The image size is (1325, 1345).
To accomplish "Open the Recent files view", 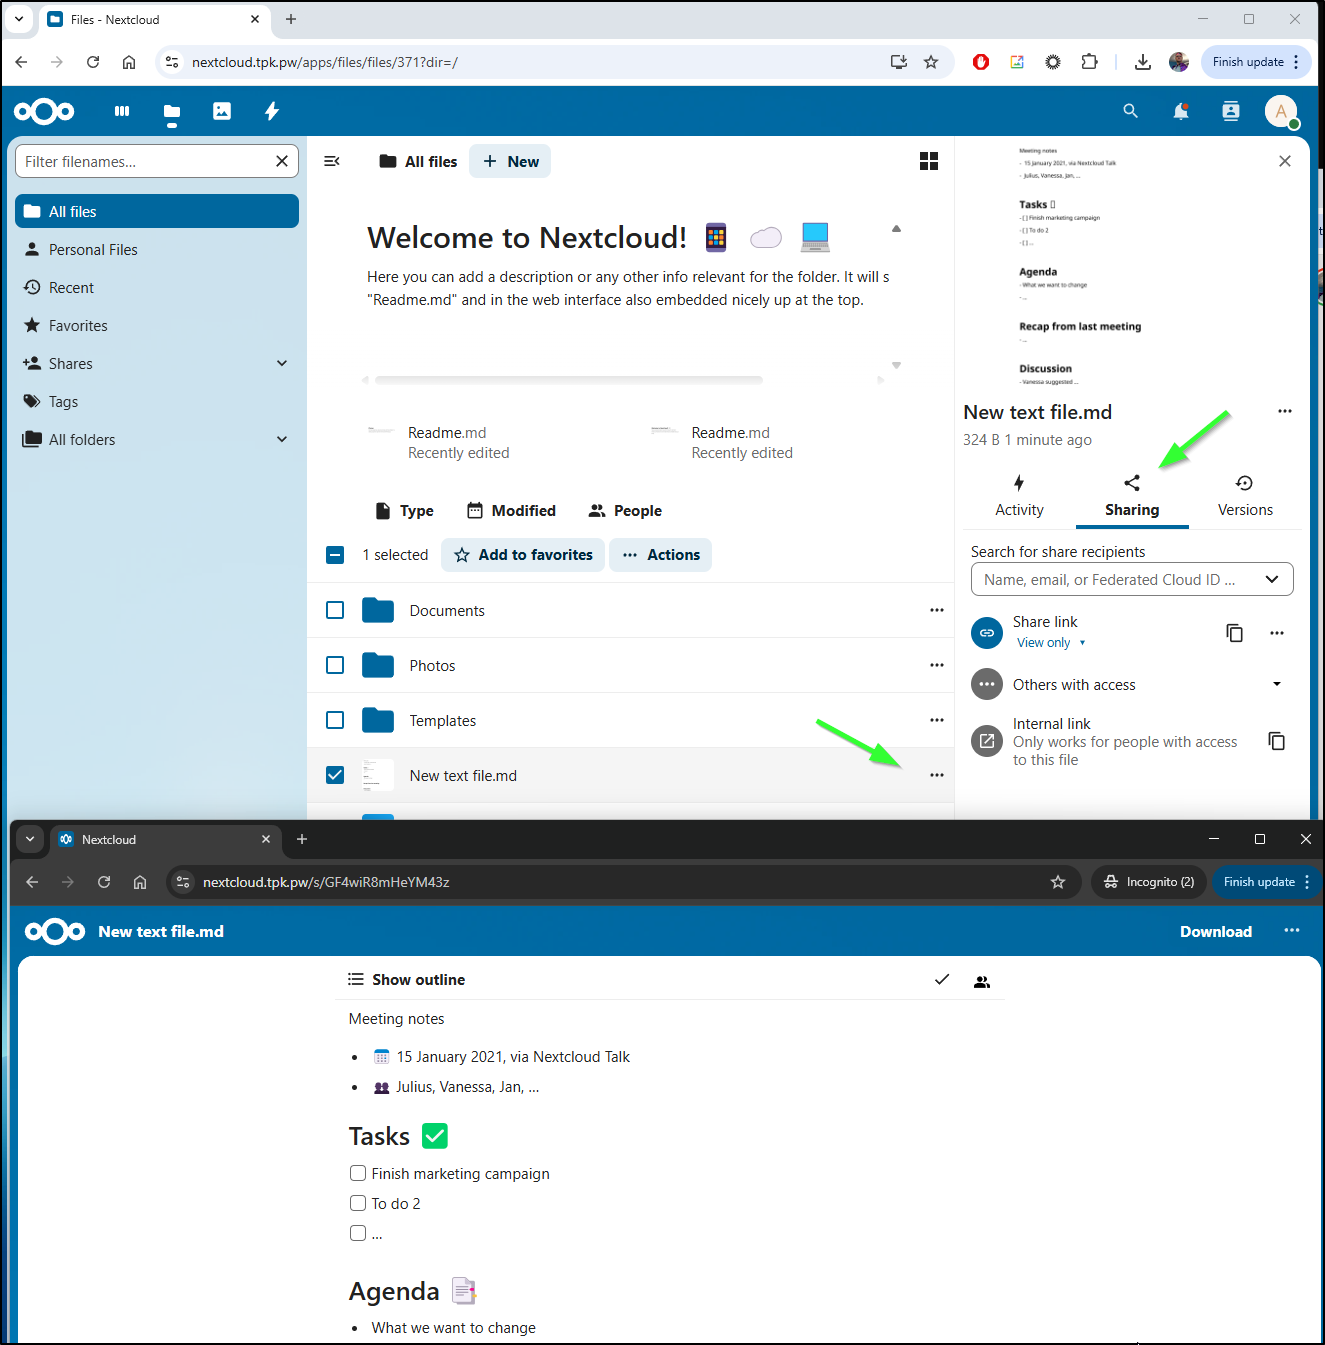I will 157,287.
